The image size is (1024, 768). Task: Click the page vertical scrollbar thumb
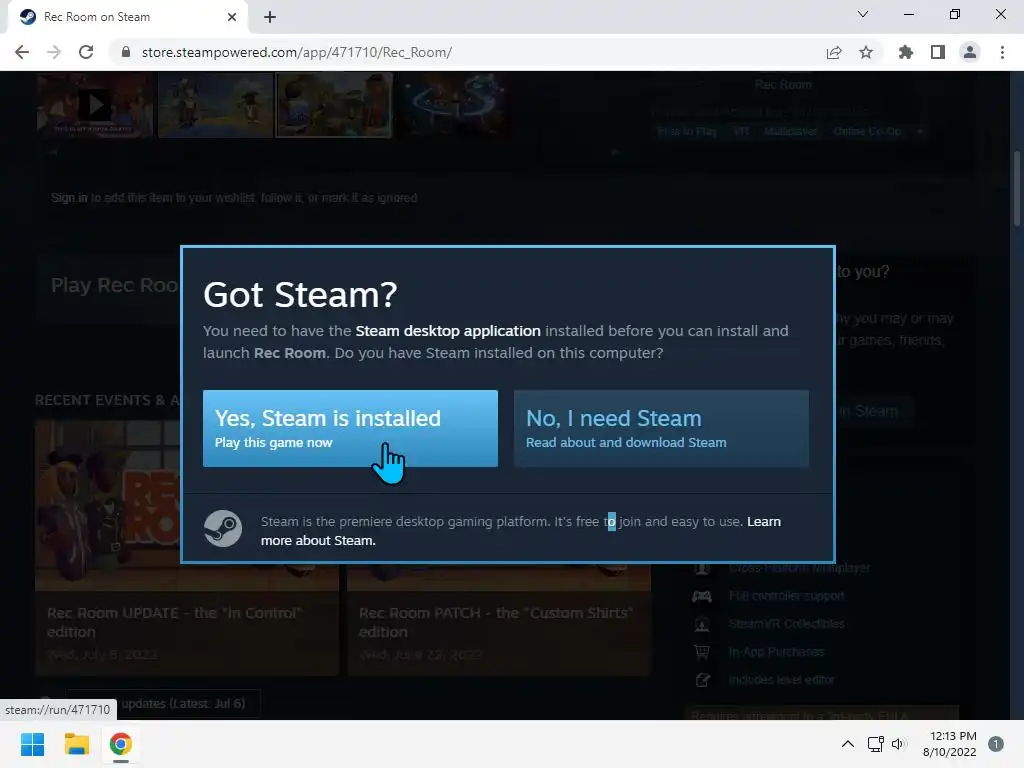click(1016, 189)
